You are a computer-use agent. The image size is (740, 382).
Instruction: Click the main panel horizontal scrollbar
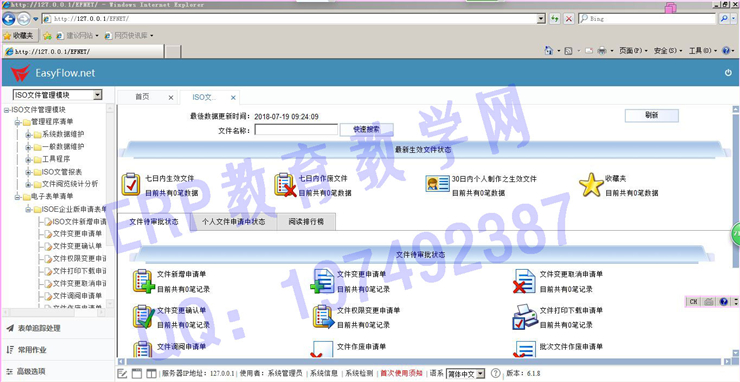pos(424,362)
